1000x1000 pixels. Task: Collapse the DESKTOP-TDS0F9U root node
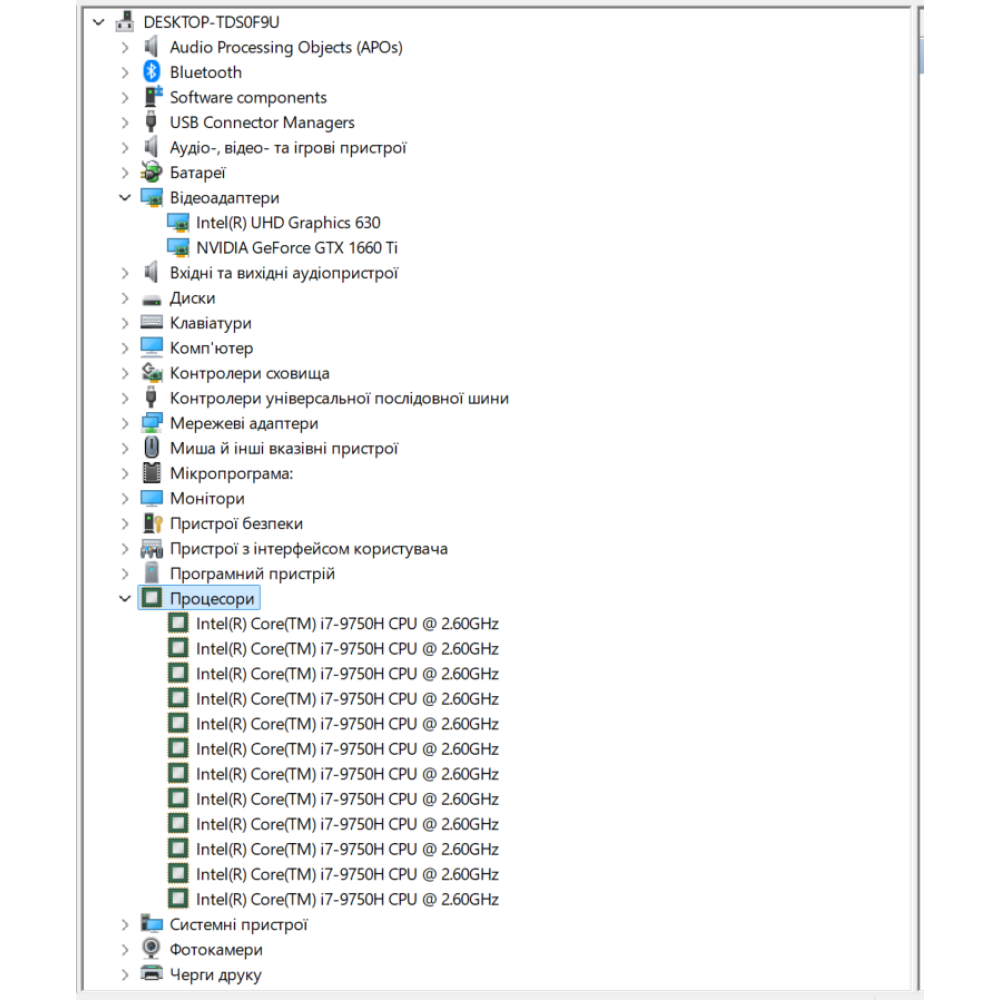click(x=98, y=22)
